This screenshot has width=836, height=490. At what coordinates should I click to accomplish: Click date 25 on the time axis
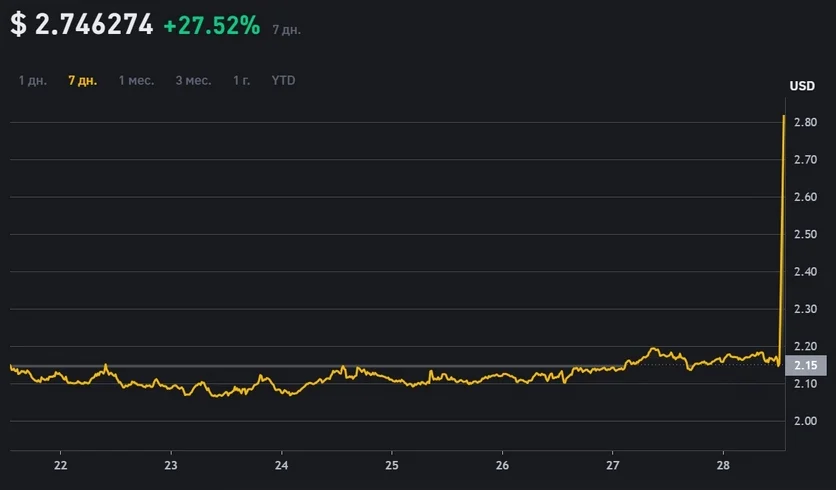point(392,465)
